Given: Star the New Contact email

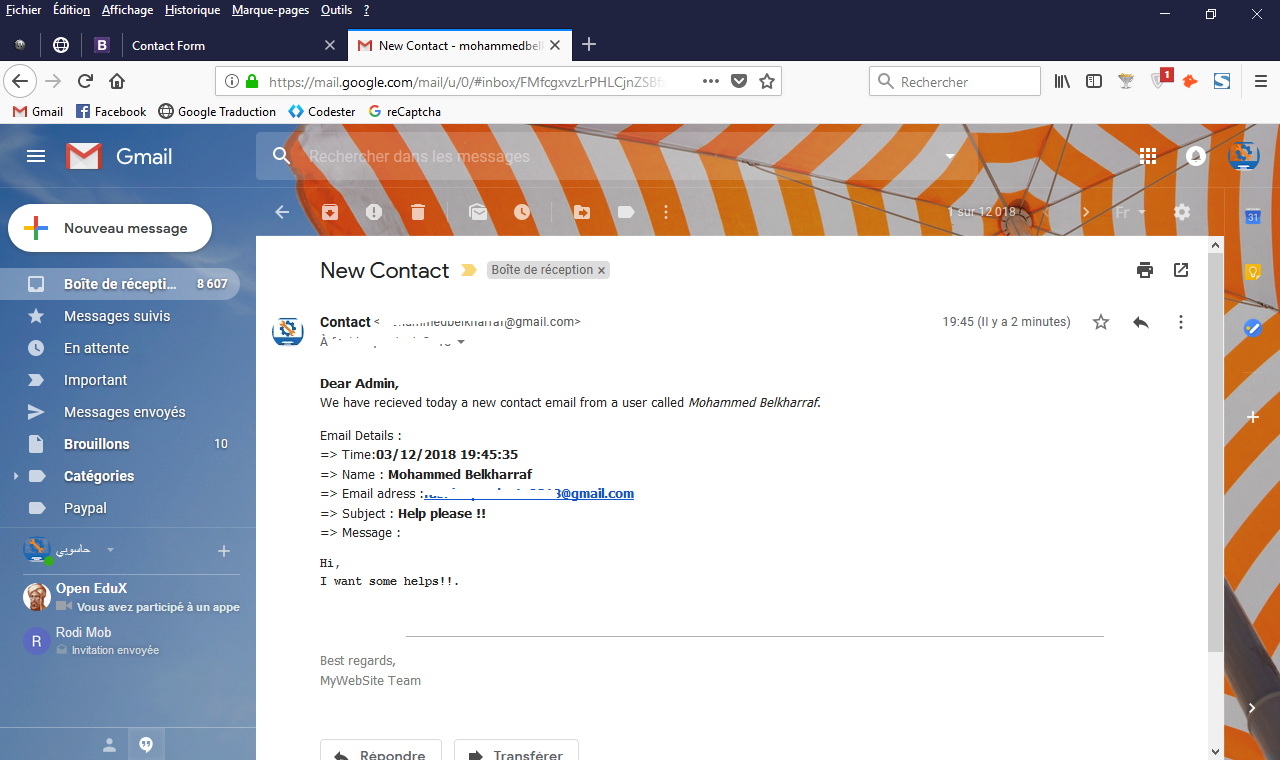Looking at the screenshot, I should [1101, 322].
